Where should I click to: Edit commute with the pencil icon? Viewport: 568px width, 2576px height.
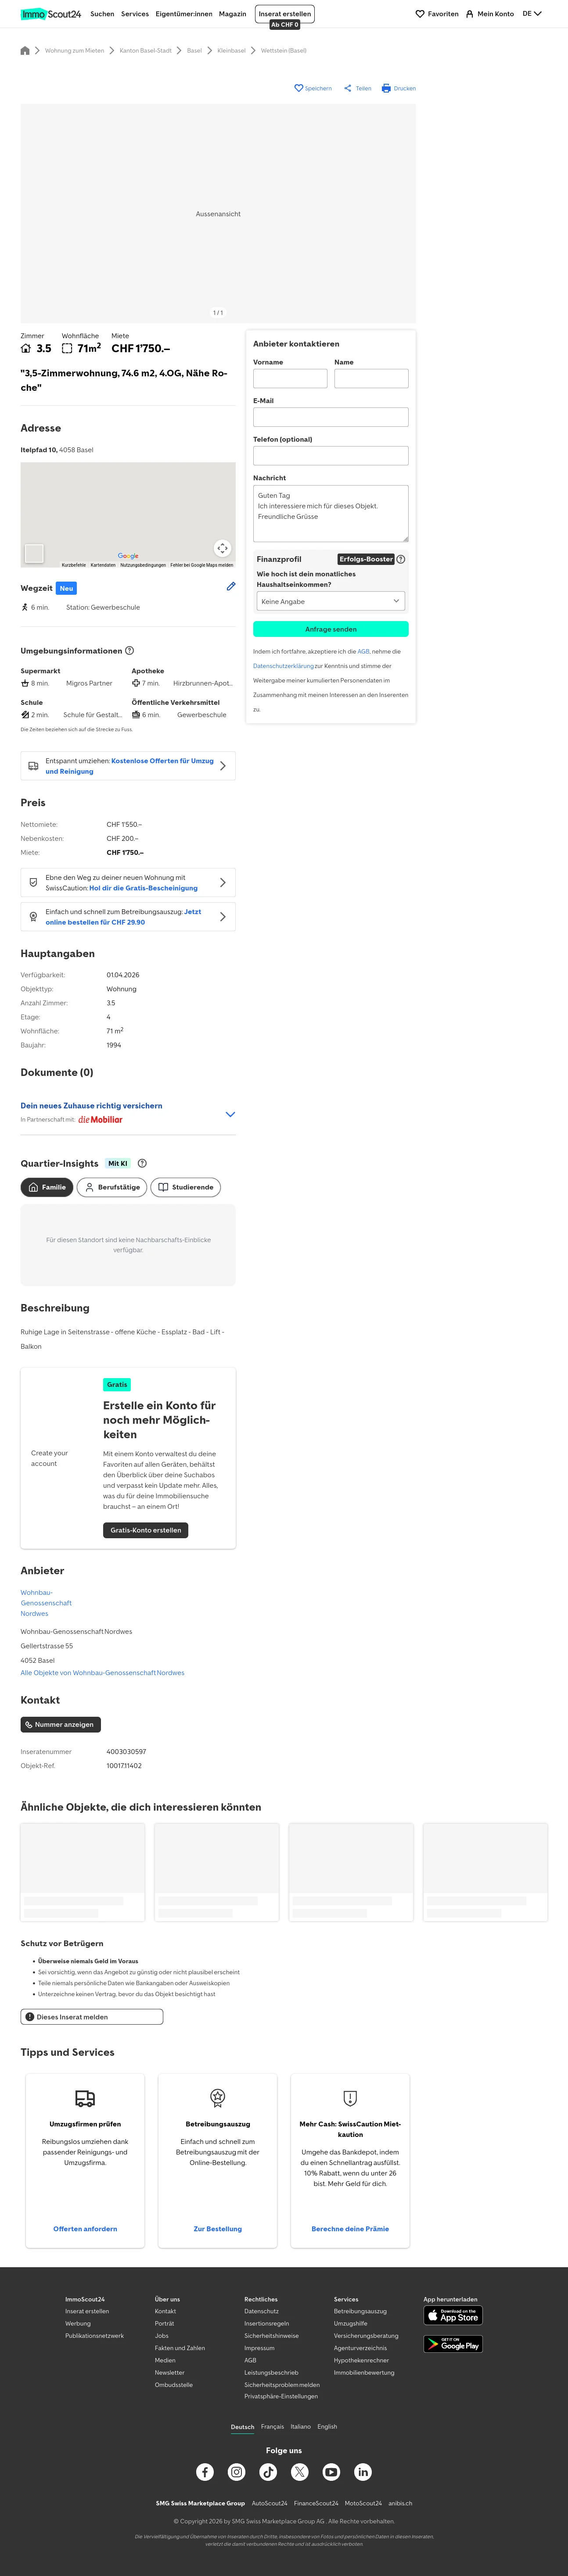(231, 587)
